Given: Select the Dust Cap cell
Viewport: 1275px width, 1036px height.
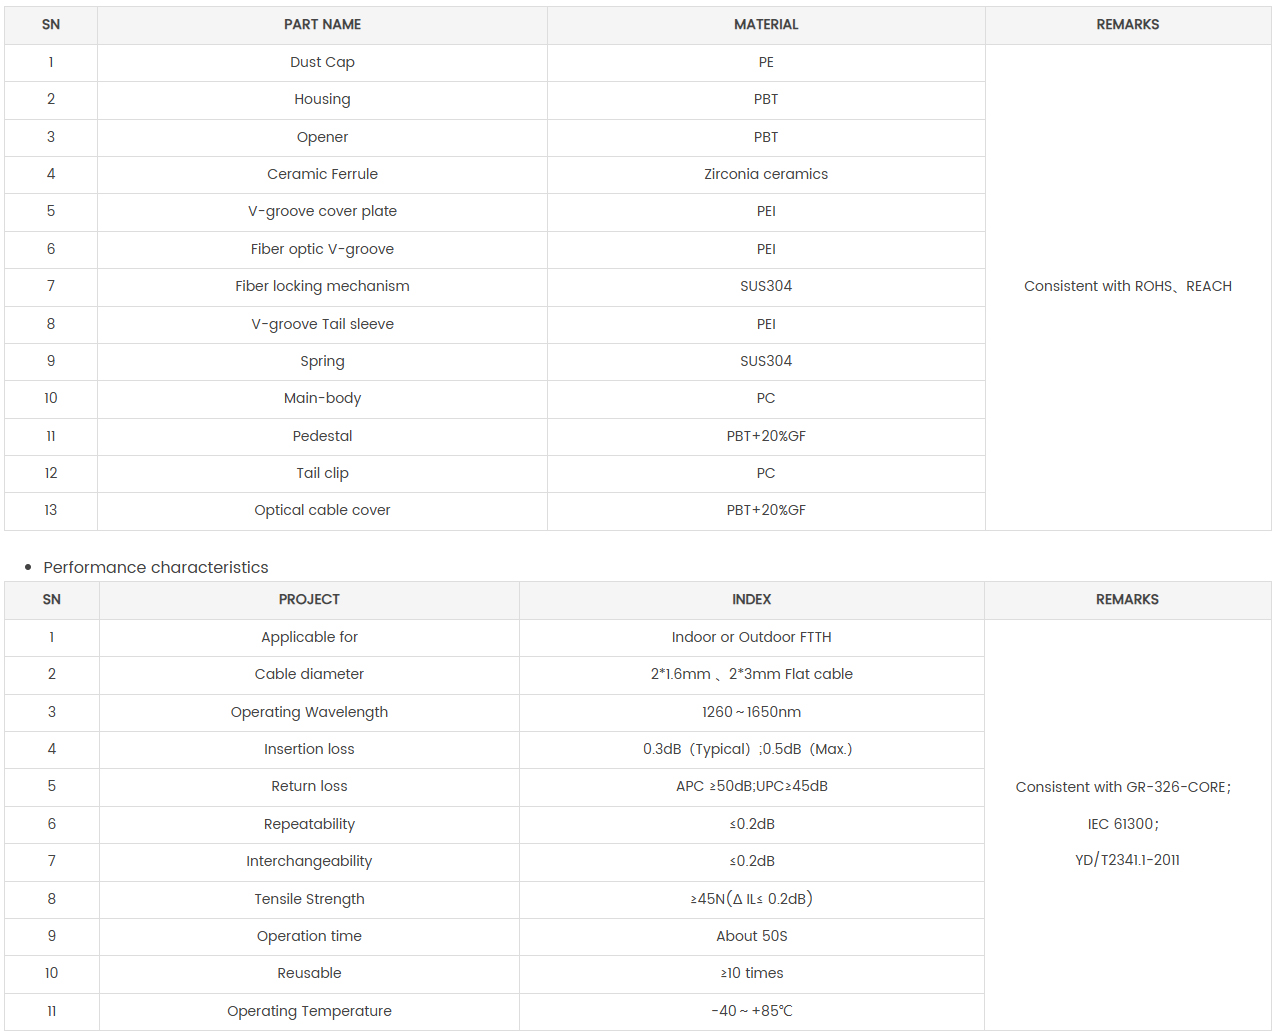Looking at the screenshot, I should tap(322, 62).
